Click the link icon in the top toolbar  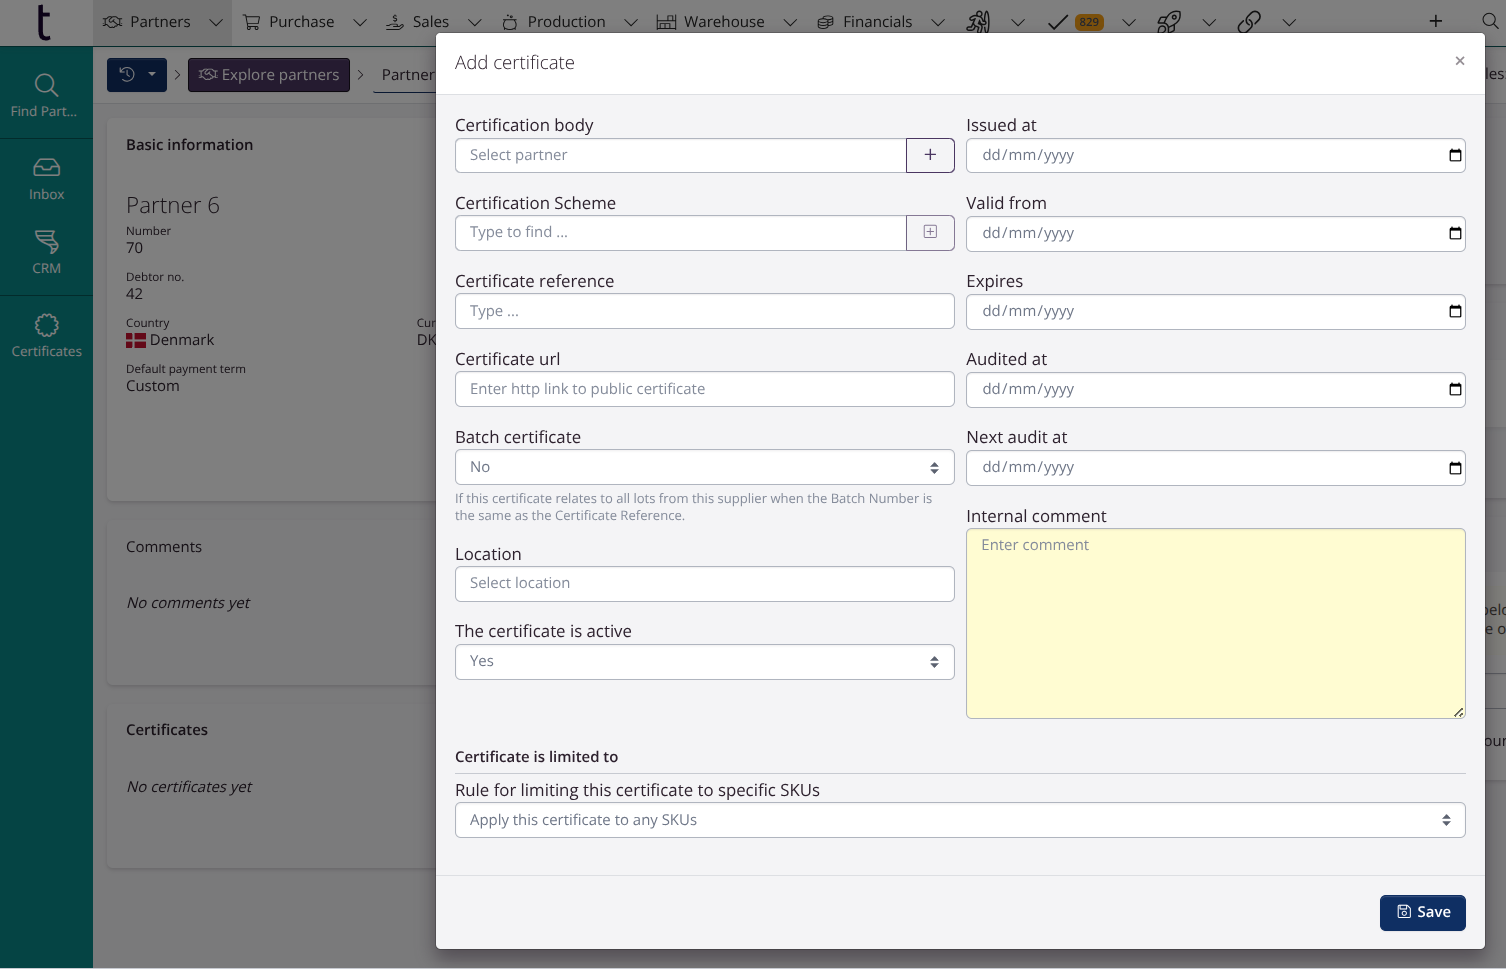[x=1249, y=21]
